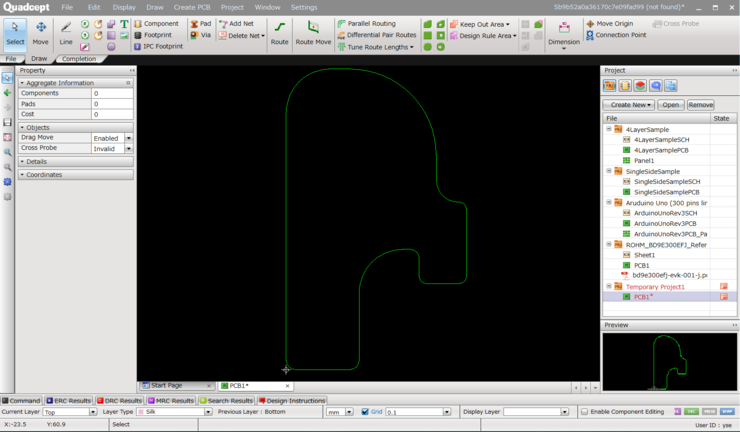Click the Preview thumbnail of the board
The height and width of the screenshot is (432, 740).
pos(670,362)
